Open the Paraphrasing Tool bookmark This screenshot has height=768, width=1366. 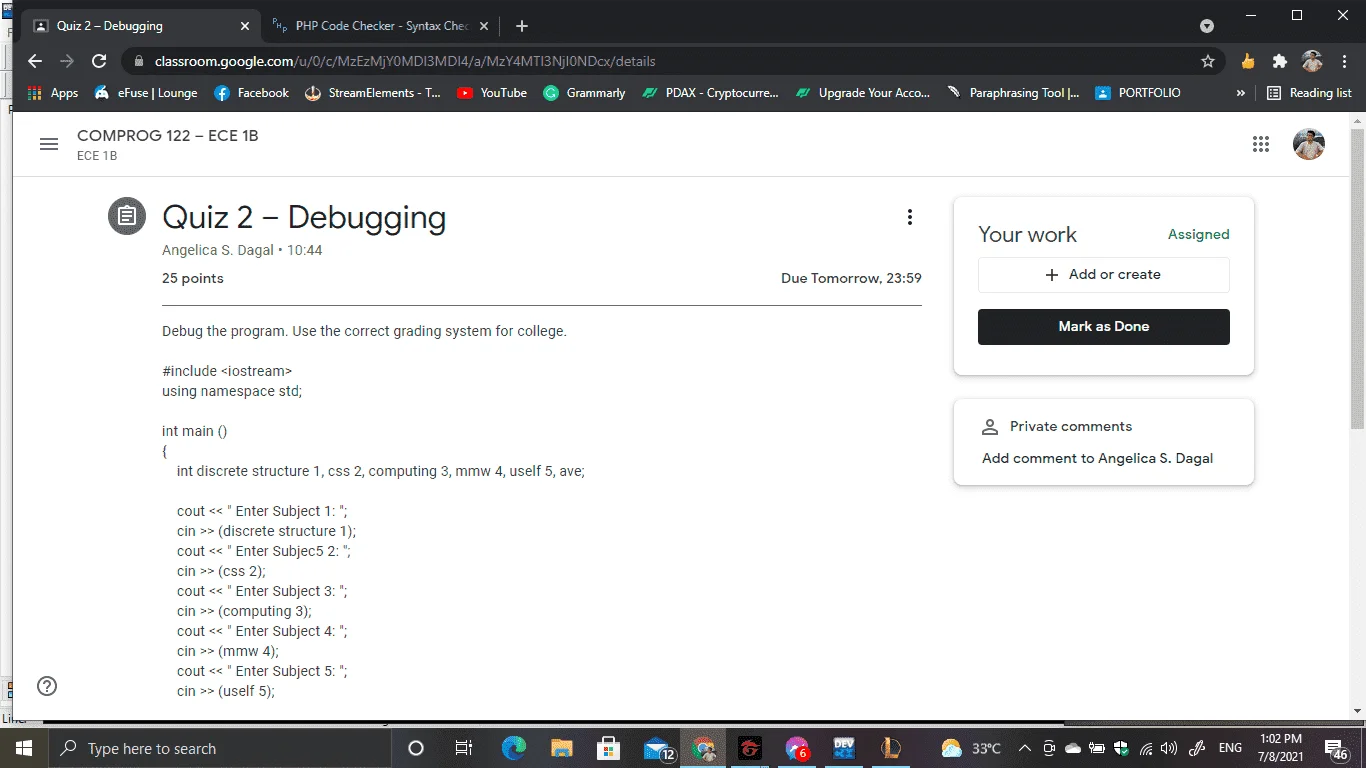tap(1013, 93)
